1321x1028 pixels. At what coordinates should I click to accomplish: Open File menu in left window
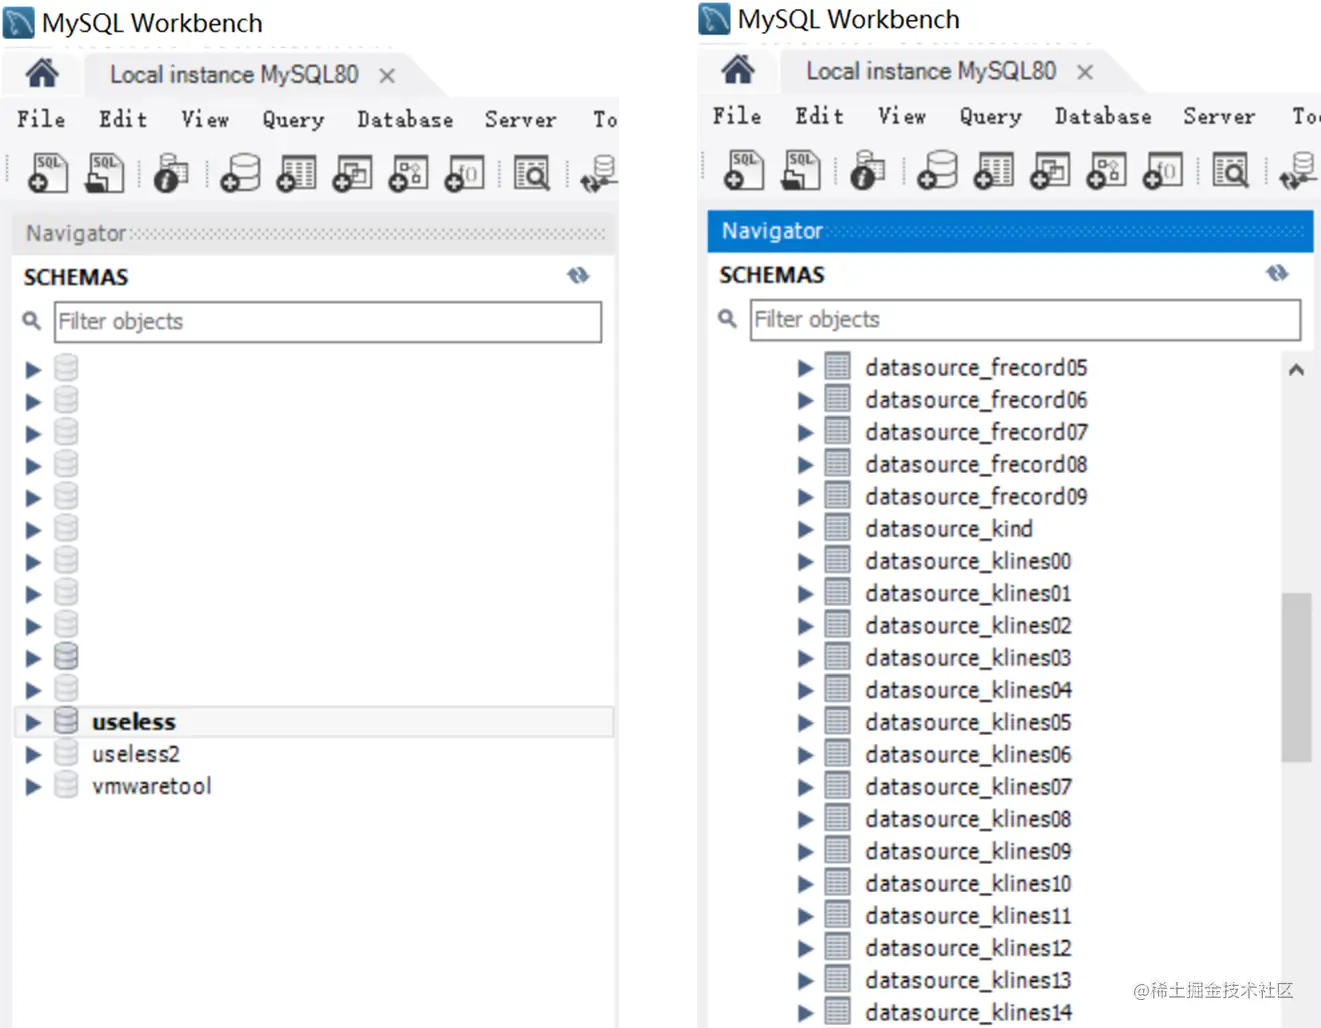point(41,119)
